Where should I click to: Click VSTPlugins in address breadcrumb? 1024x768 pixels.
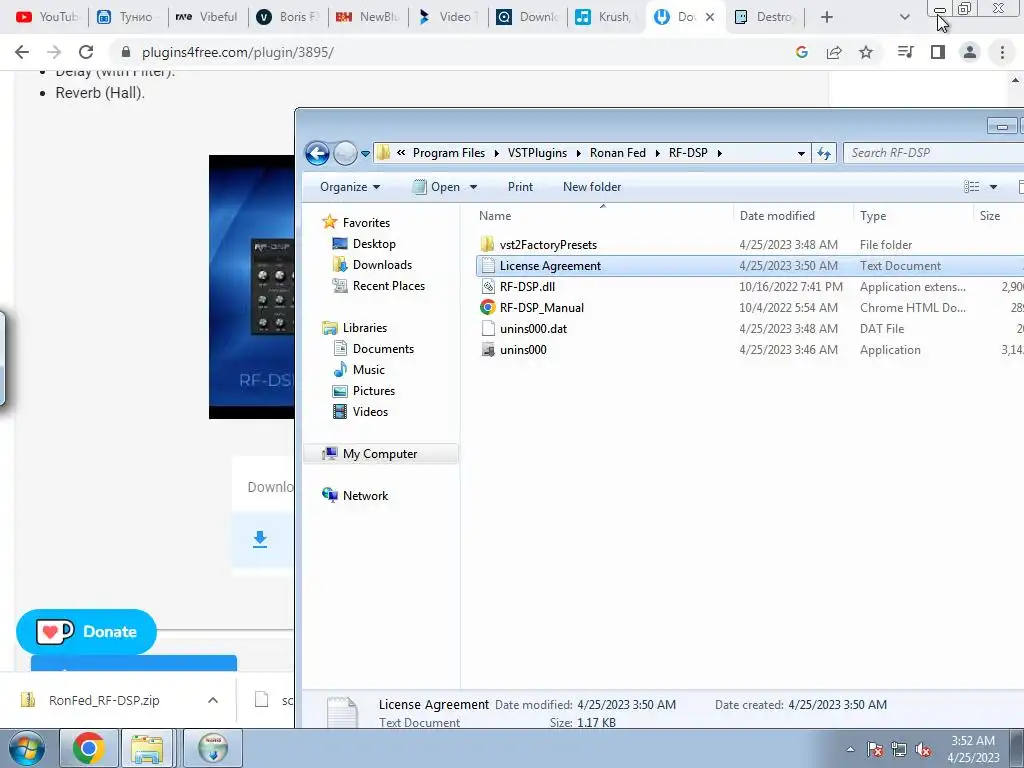pos(537,153)
